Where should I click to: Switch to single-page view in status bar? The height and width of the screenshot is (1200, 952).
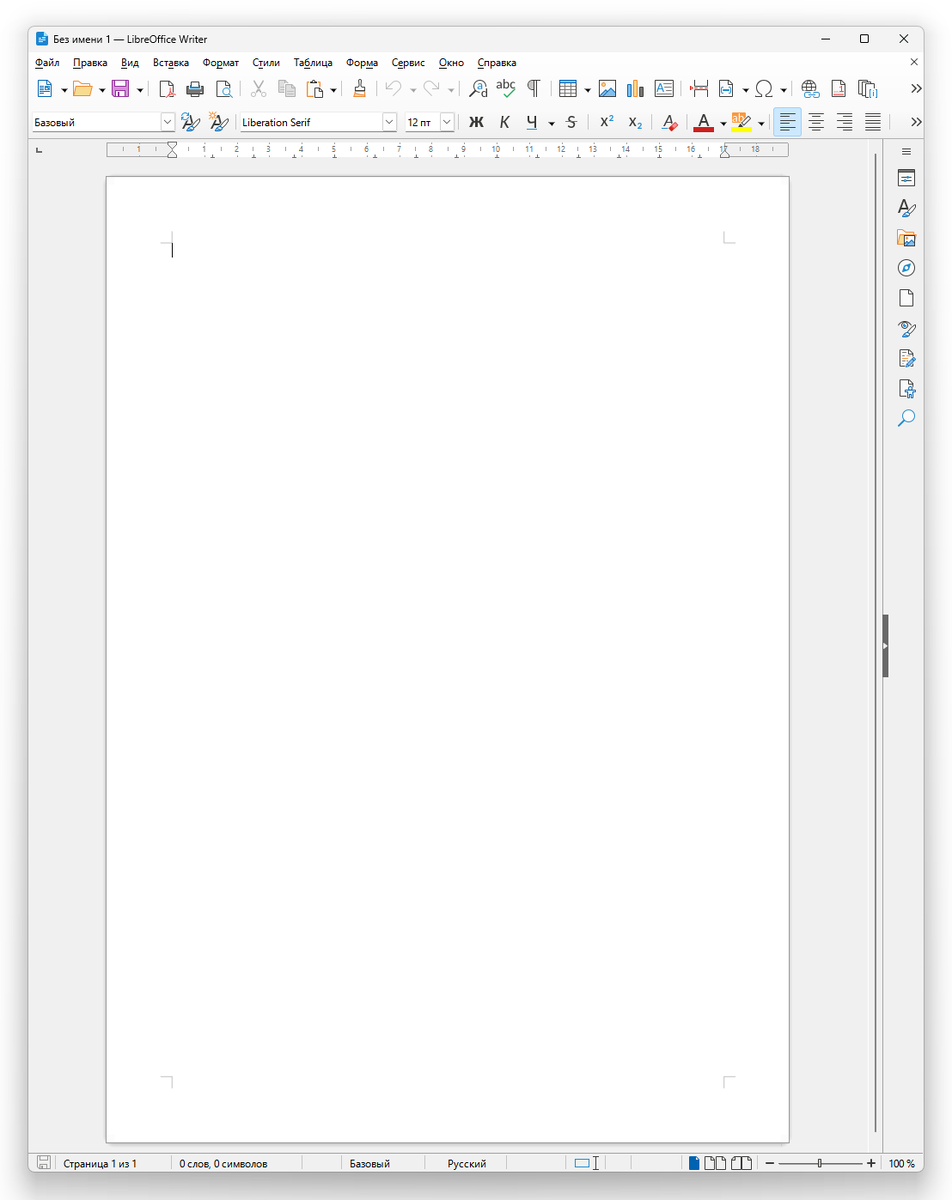[x=694, y=1163]
